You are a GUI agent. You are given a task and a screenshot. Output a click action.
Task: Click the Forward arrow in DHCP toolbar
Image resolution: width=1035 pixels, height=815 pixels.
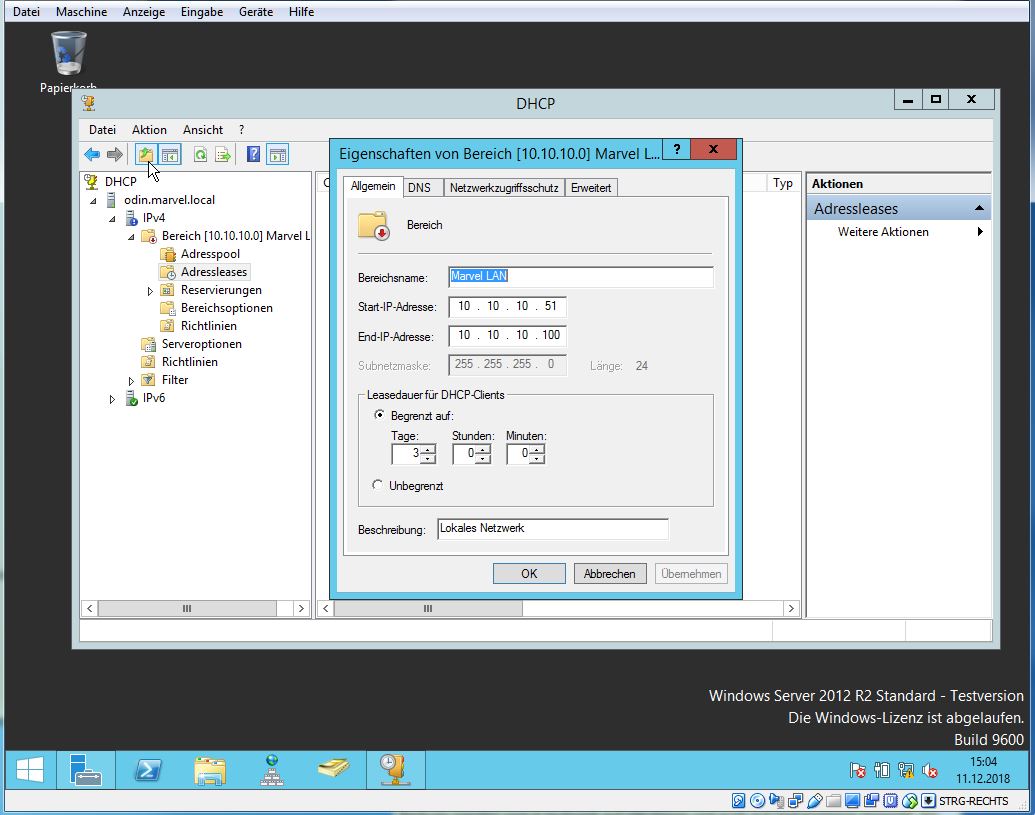click(x=115, y=154)
